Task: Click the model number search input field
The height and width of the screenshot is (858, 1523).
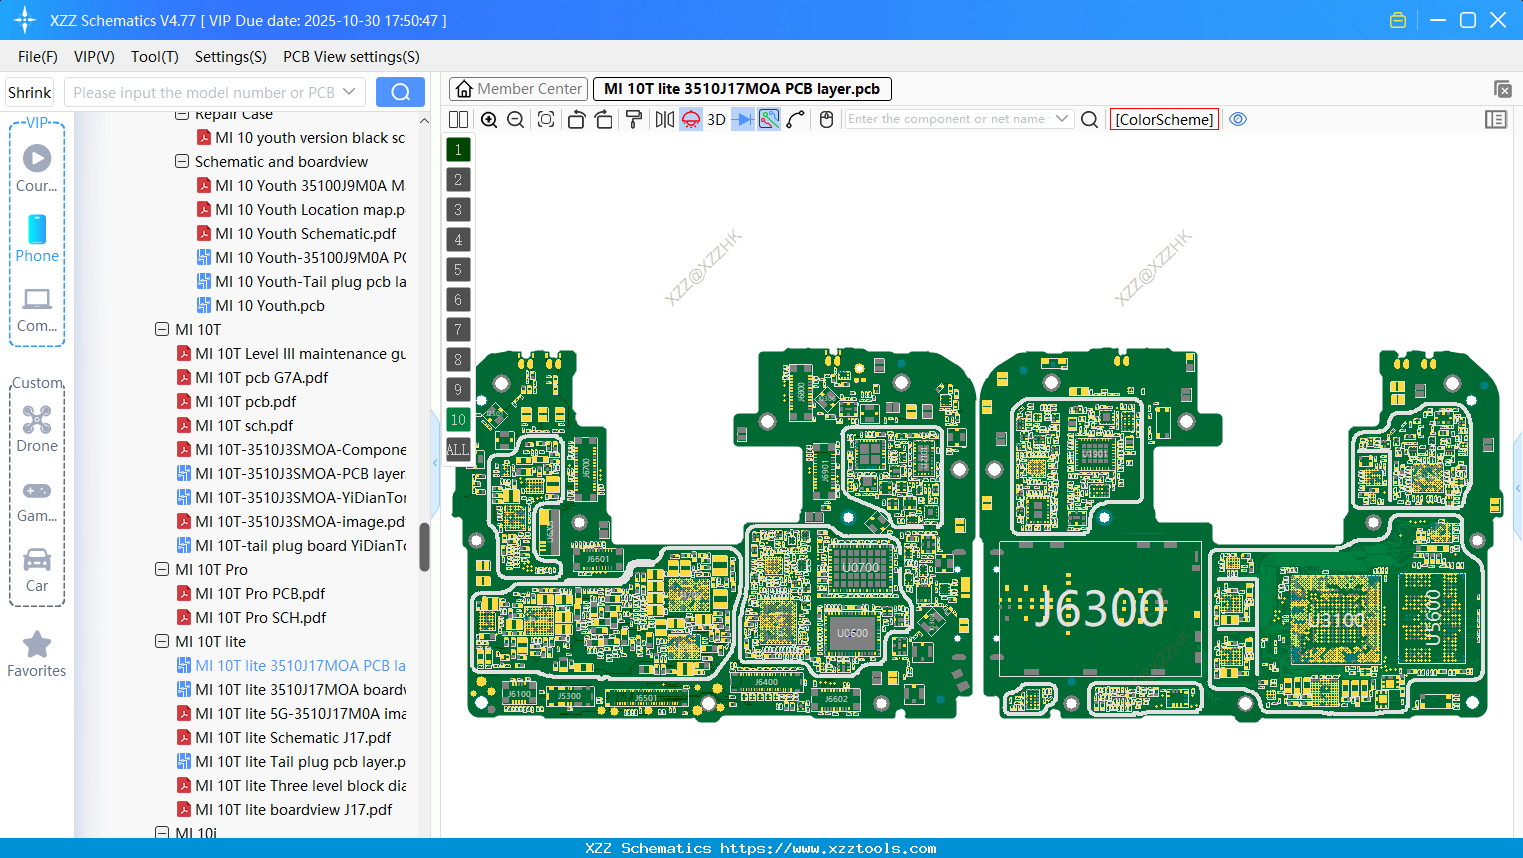Action: [x=205, y=91]
